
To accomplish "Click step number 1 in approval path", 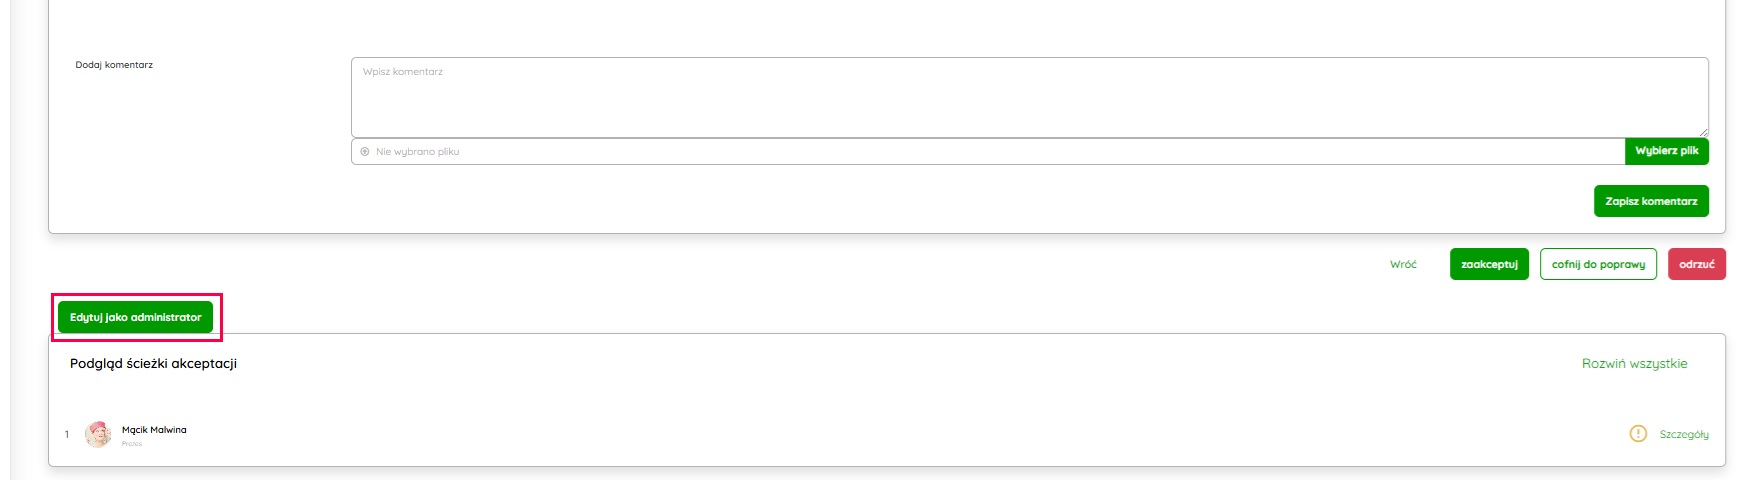I will 67,435.
